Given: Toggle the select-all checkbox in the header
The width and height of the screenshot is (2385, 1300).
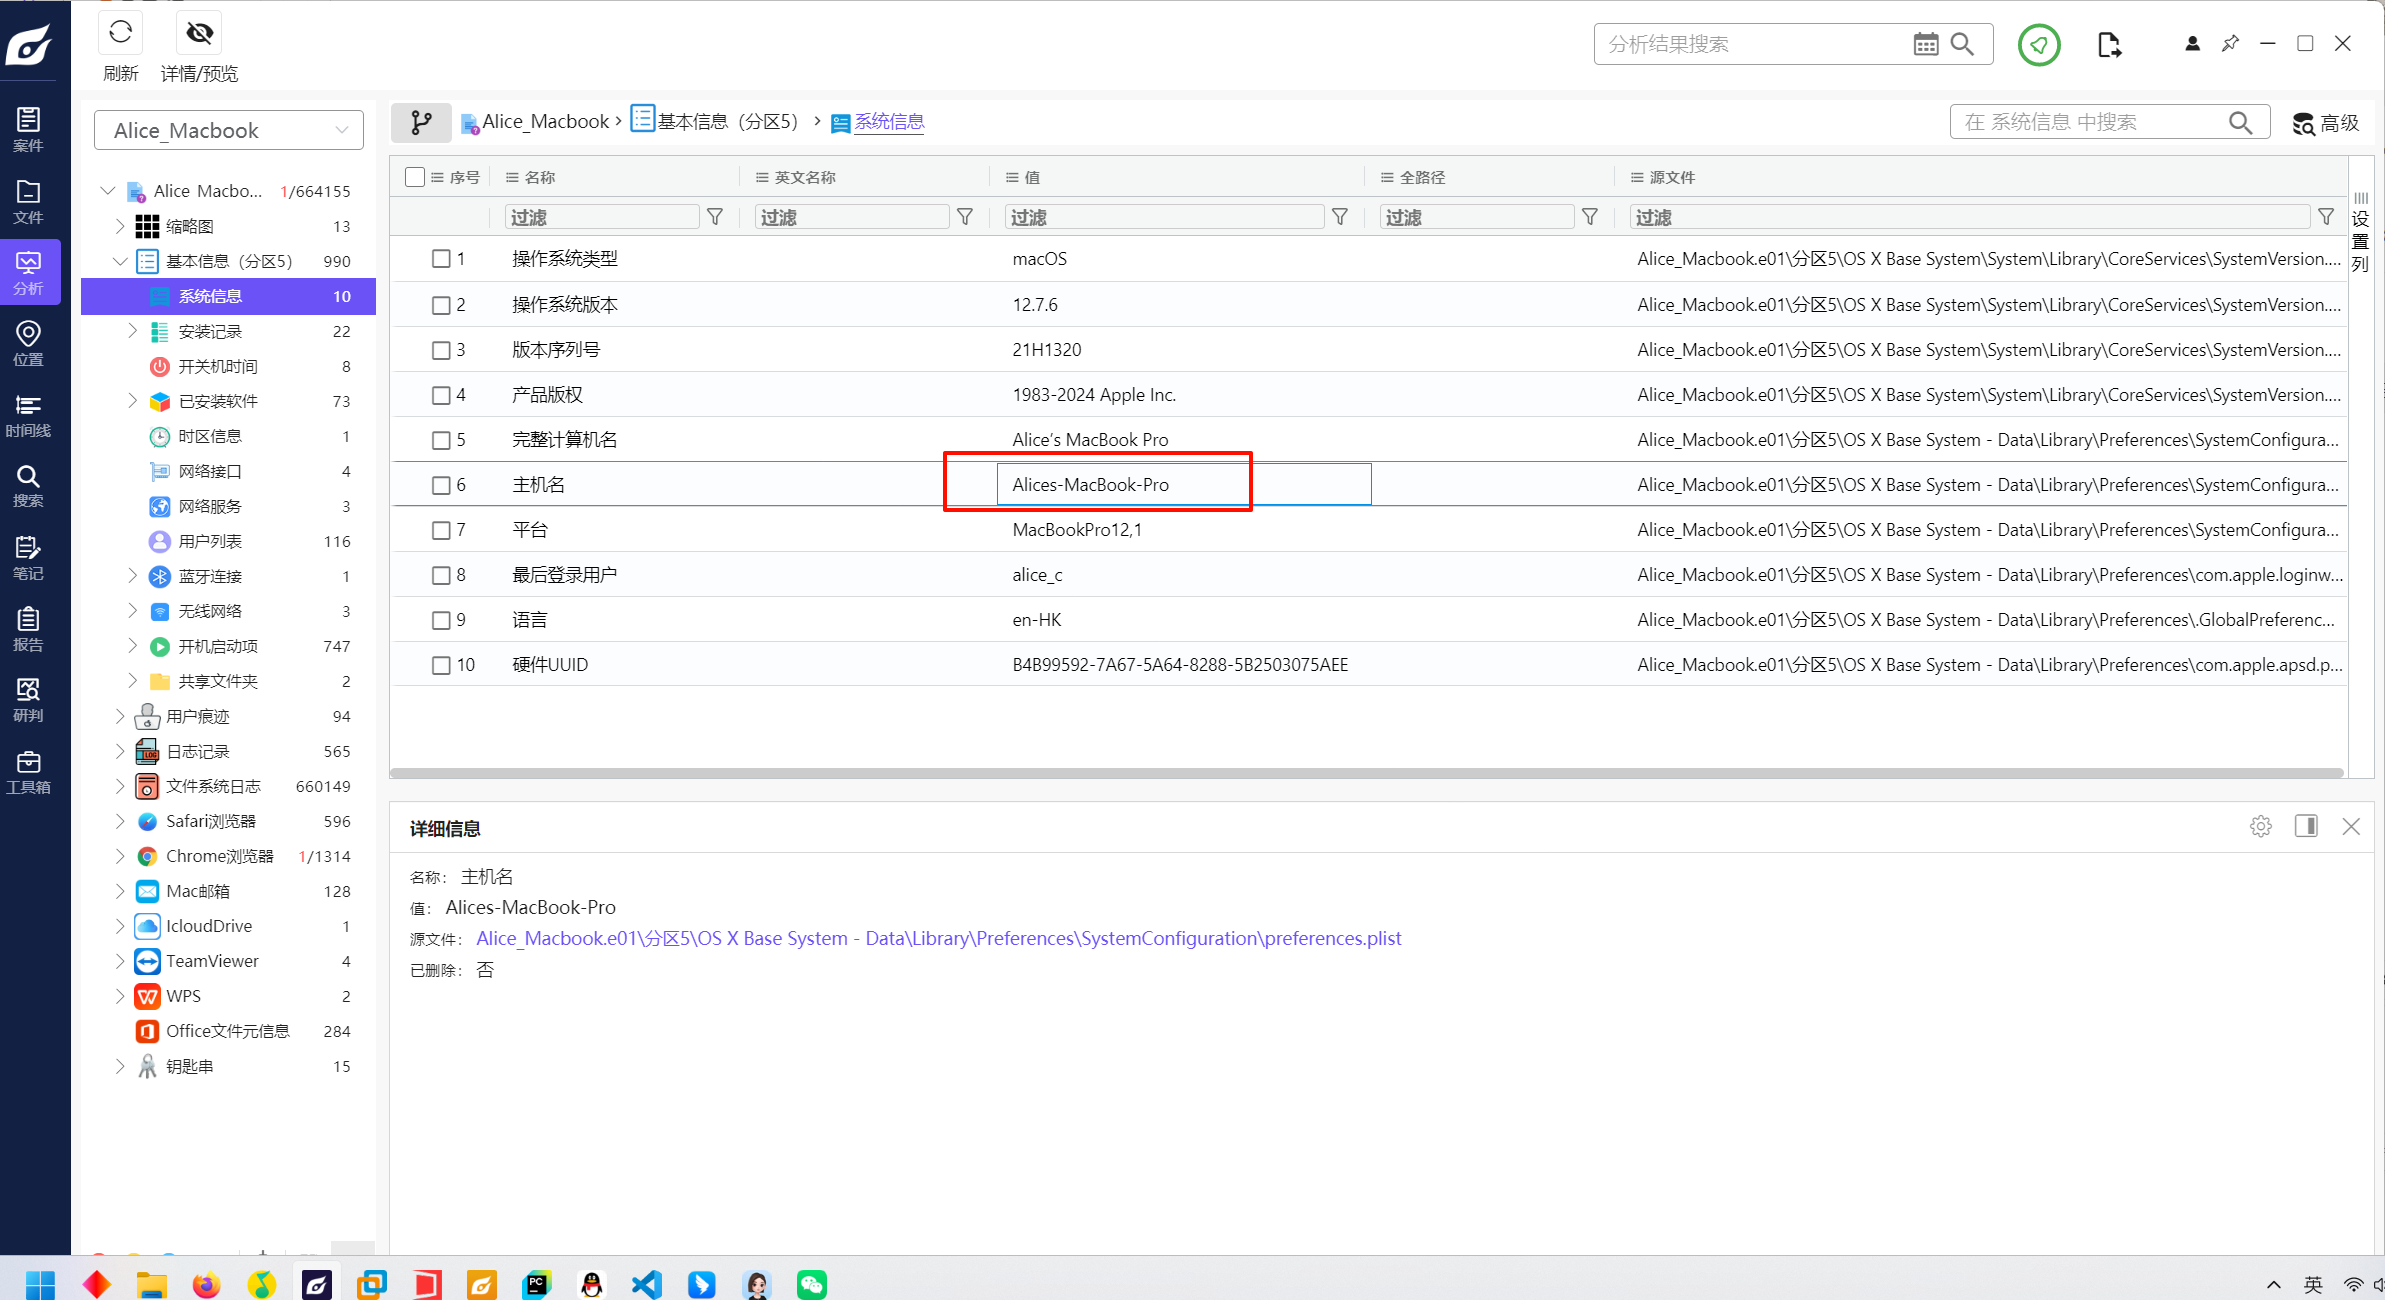Looking at the screenshot, I should click(415, 177).
